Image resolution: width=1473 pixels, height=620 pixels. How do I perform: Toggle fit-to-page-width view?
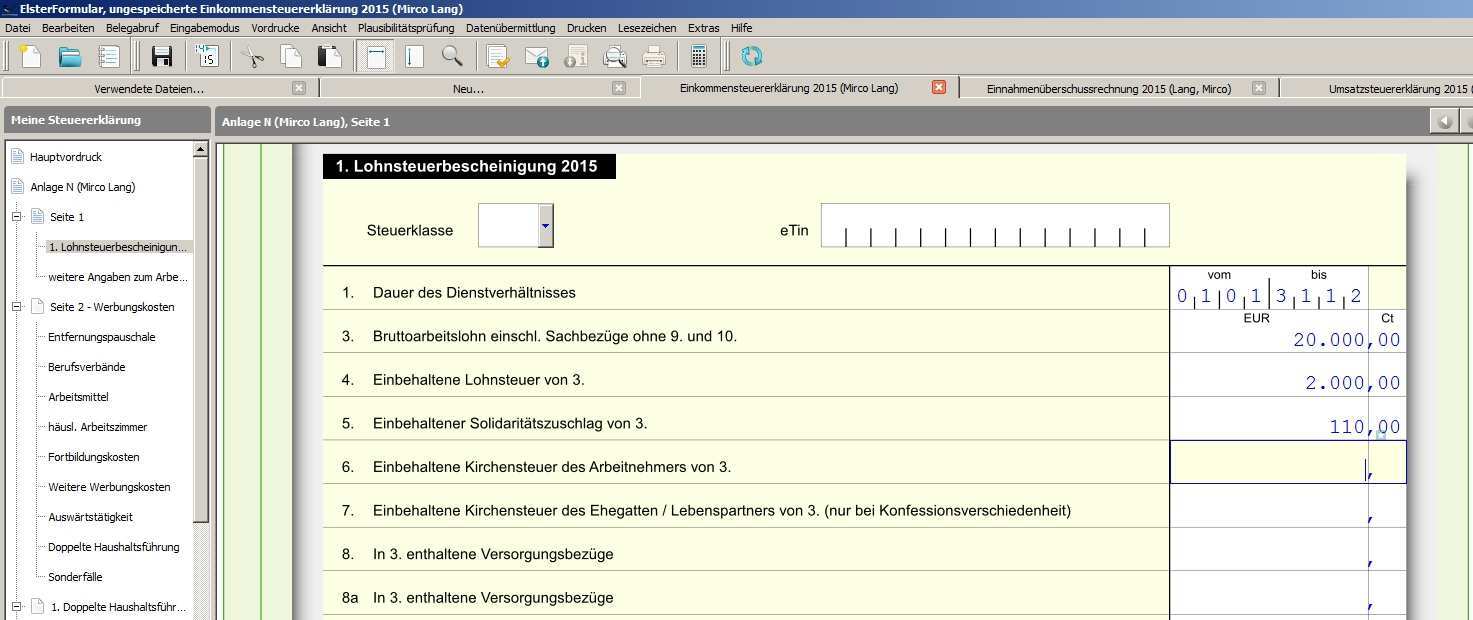376,56
